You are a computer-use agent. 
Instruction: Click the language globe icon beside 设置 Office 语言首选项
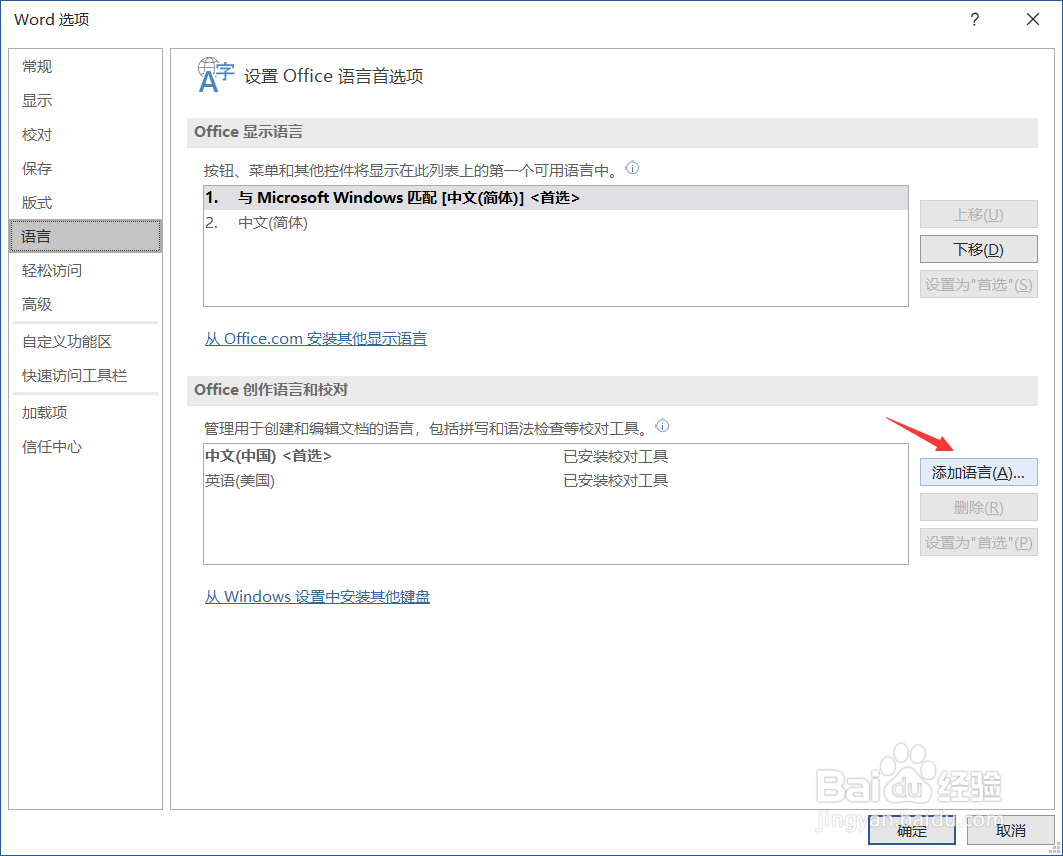tap(216, 75)
